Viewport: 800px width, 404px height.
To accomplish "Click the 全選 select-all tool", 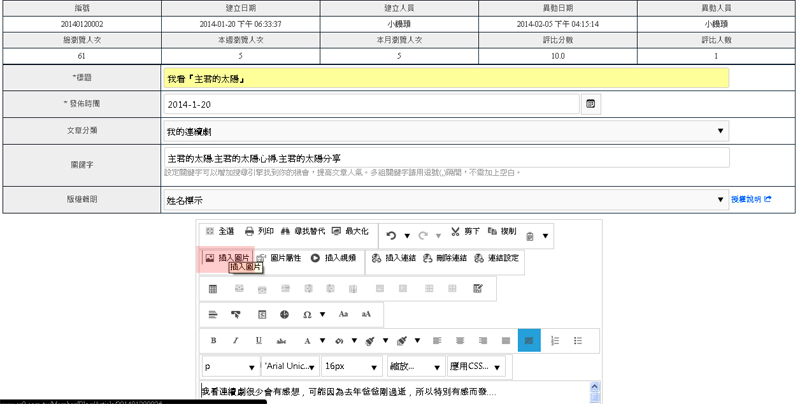I will point(220,232).
